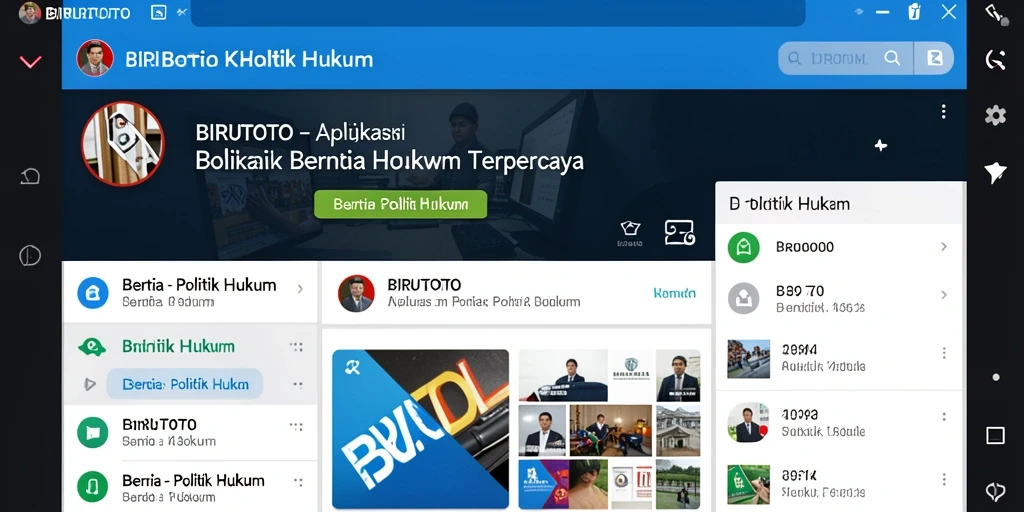Open thumbnail of 89F1K row
1024x512 pixels.
coord(748,485)
